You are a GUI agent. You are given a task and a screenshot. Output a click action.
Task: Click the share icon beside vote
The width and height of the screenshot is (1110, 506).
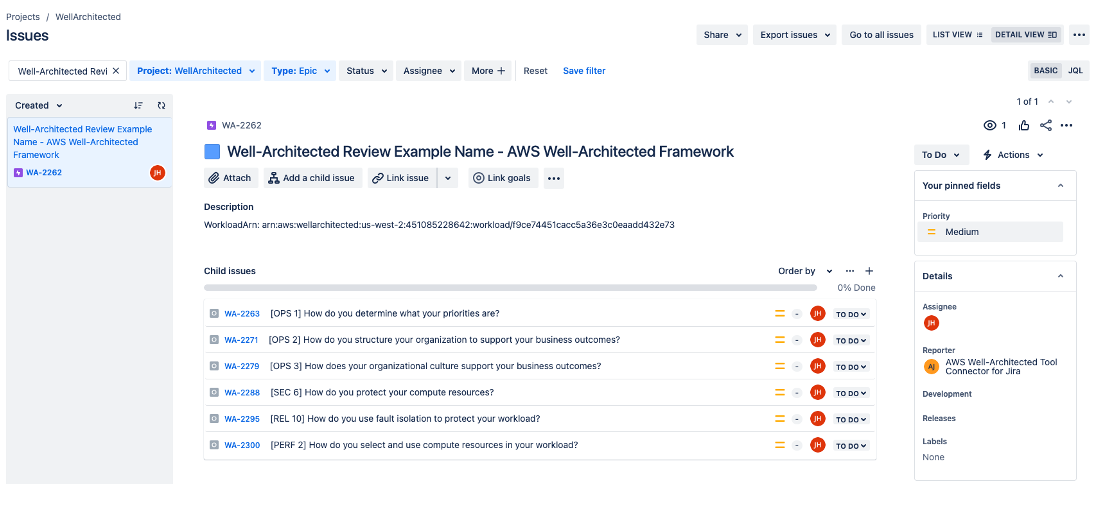click(1046, 125)
